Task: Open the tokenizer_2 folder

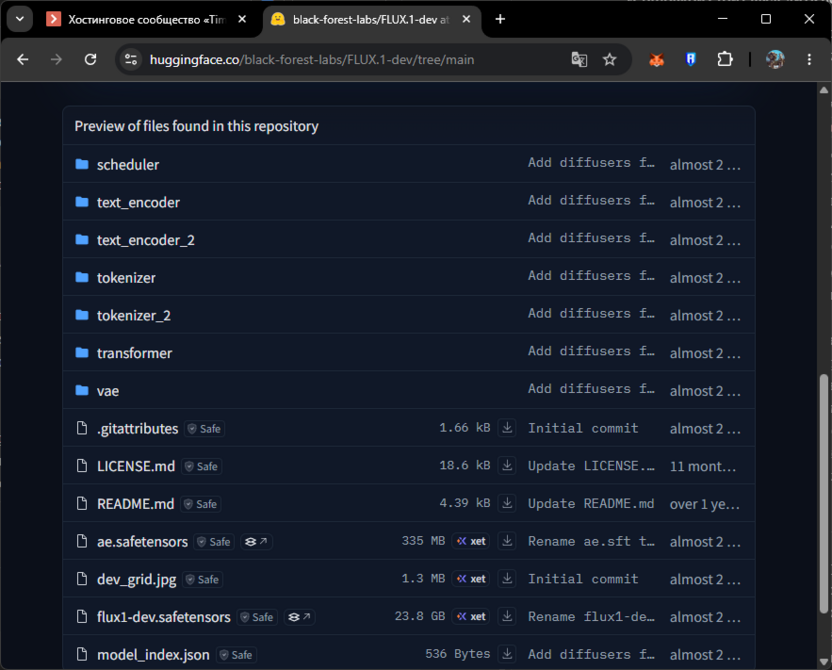Action: coord(134,315)
